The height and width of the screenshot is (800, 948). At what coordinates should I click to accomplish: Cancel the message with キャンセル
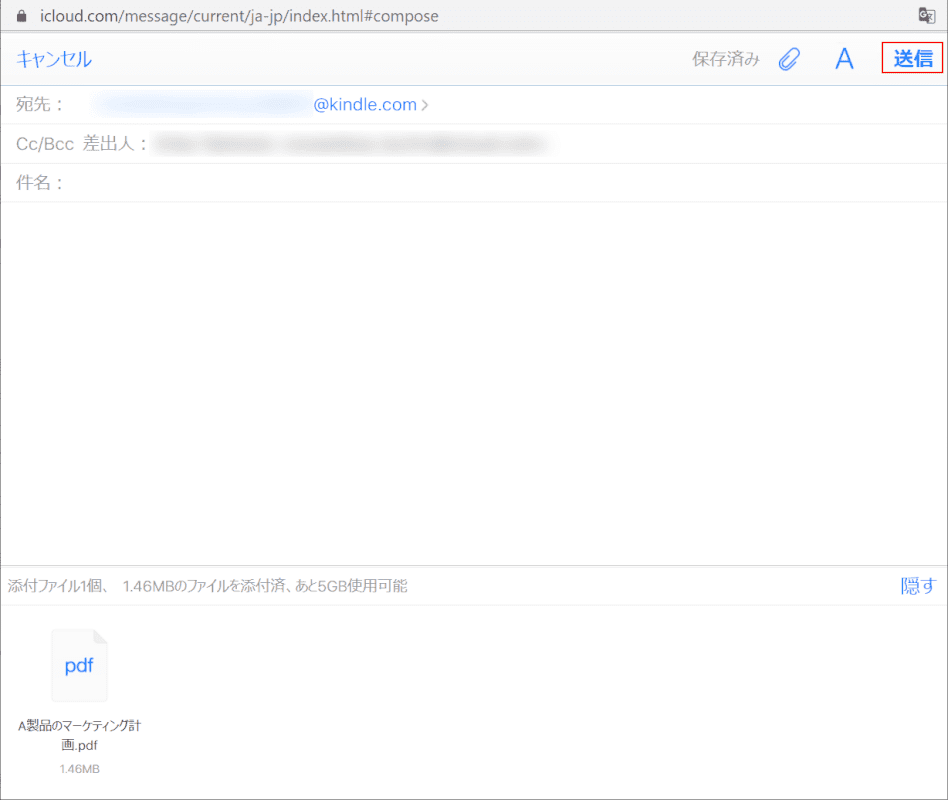54,59
